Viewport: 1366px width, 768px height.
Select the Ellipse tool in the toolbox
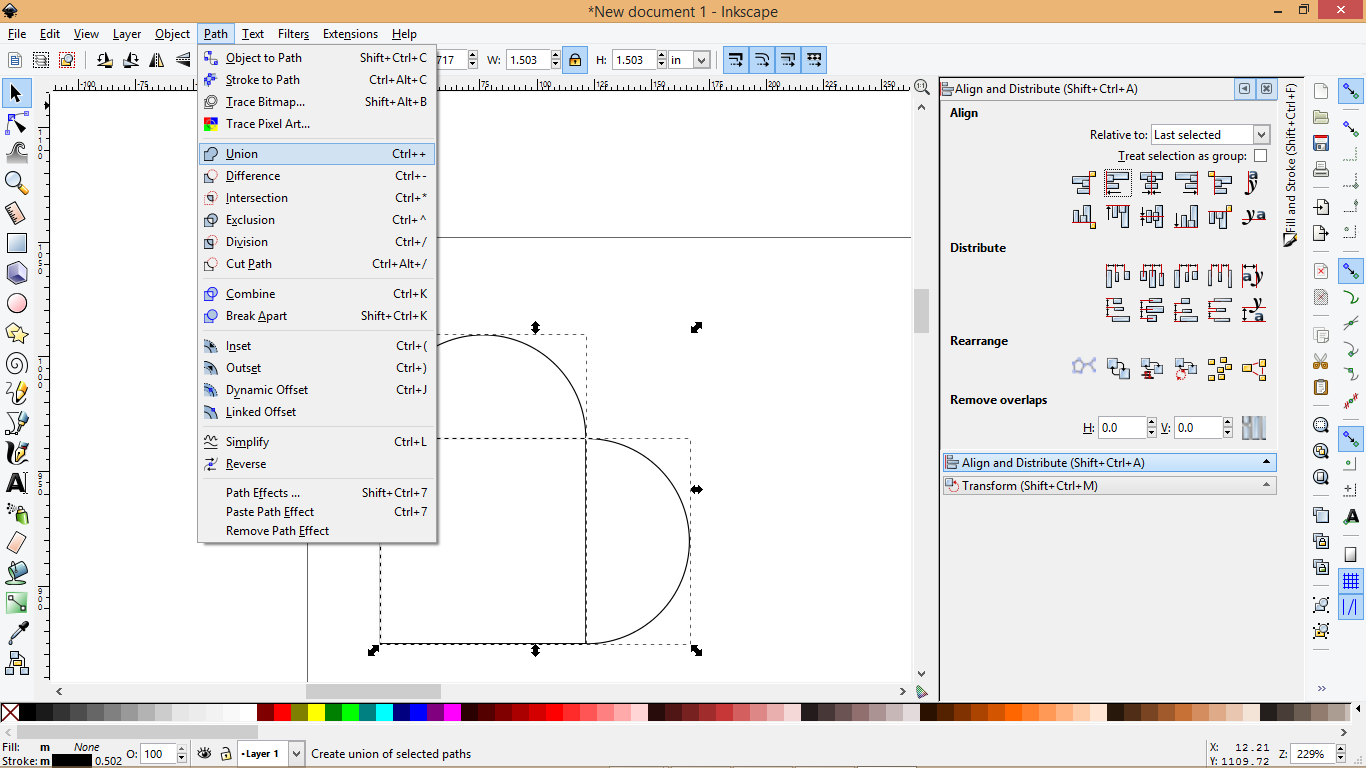[x=16, y=303]
